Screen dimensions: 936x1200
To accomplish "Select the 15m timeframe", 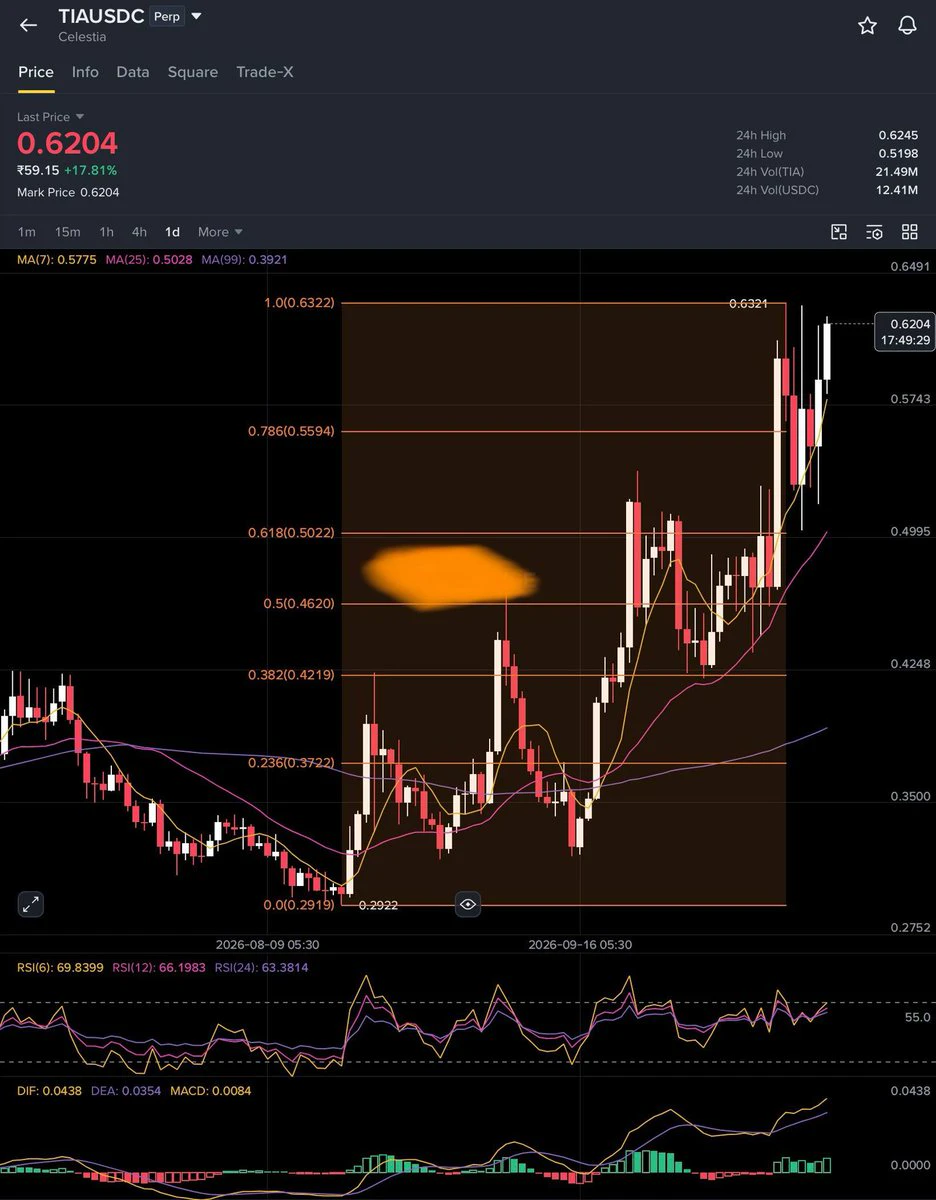I will click(x=68, y=232).
